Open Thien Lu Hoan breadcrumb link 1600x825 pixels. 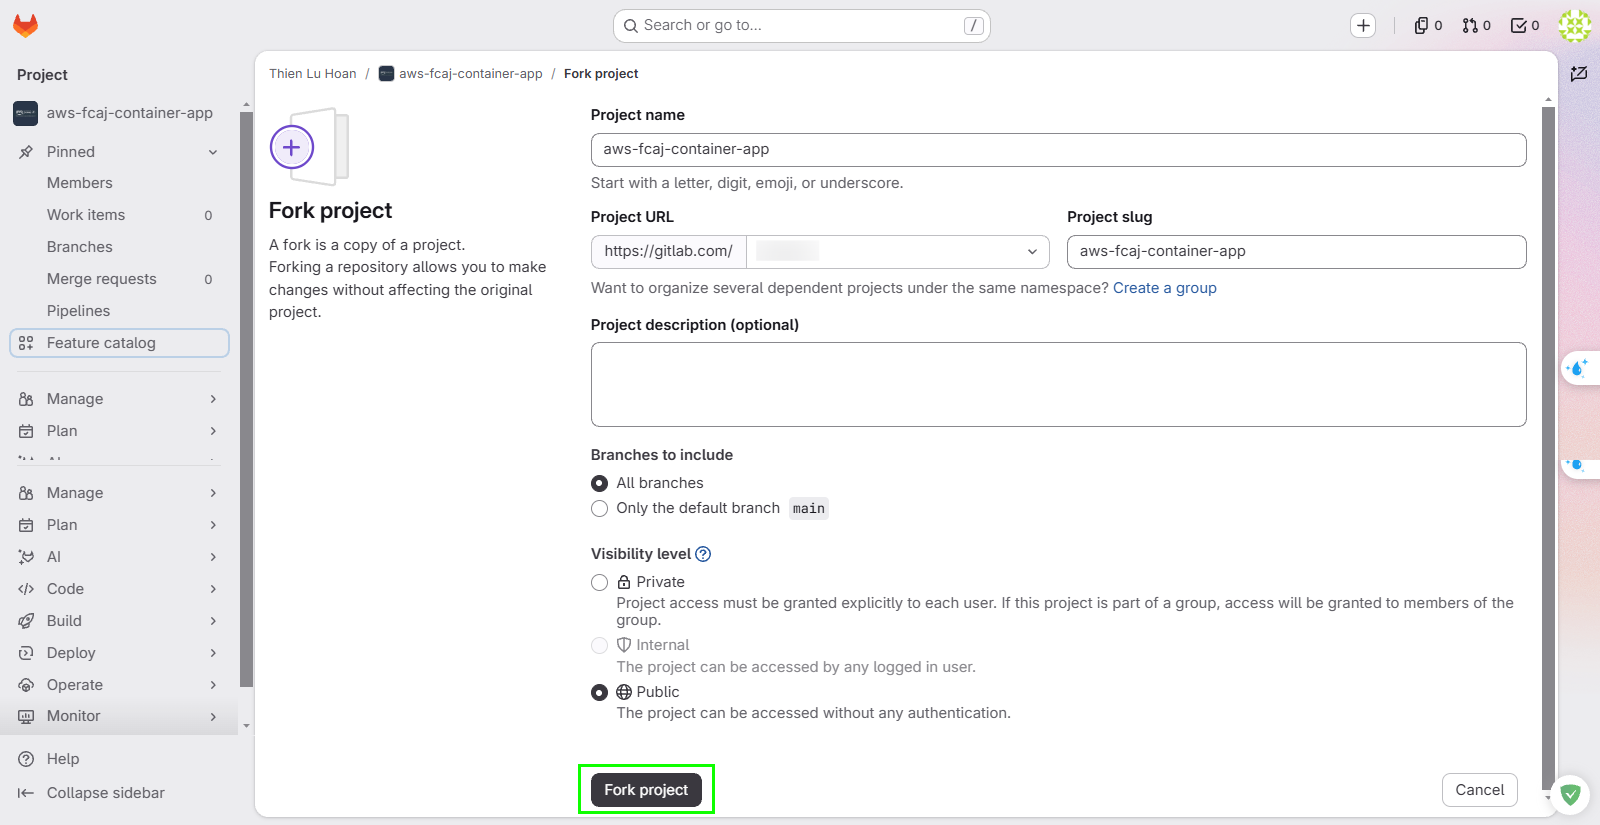(x=313, y=74)
